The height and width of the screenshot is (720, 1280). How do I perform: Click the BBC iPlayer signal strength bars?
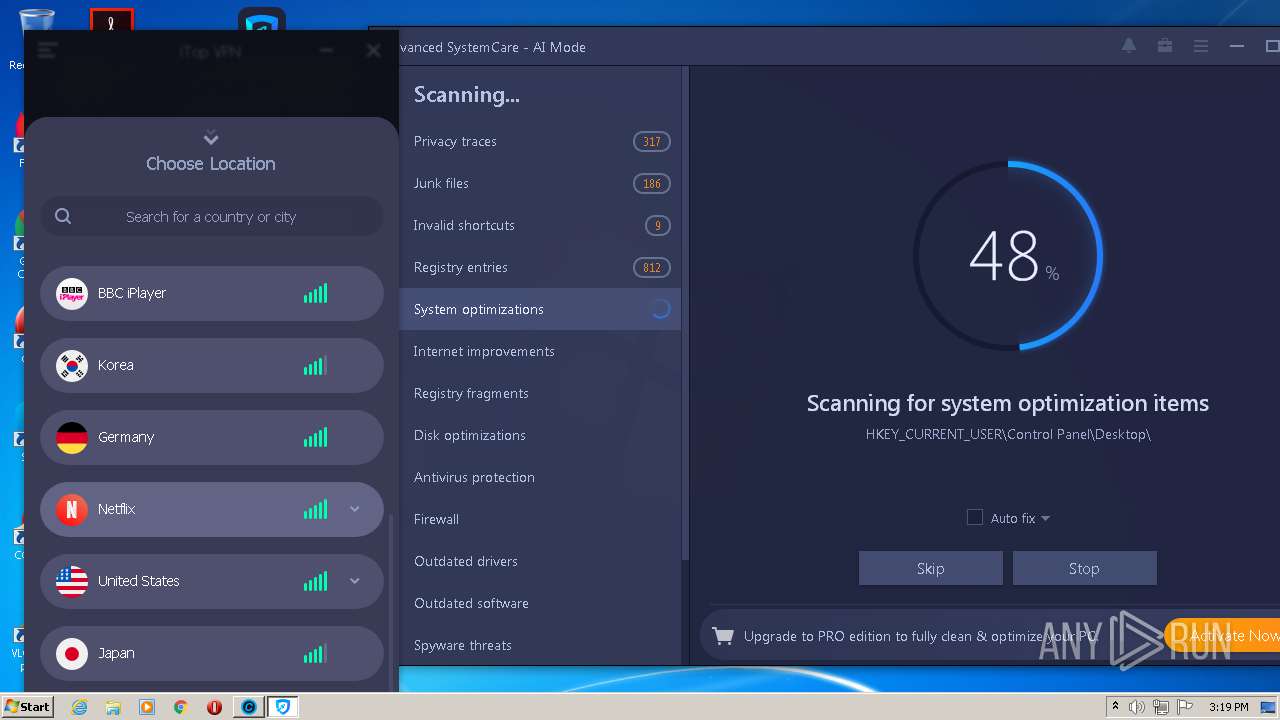coord(315,293)
